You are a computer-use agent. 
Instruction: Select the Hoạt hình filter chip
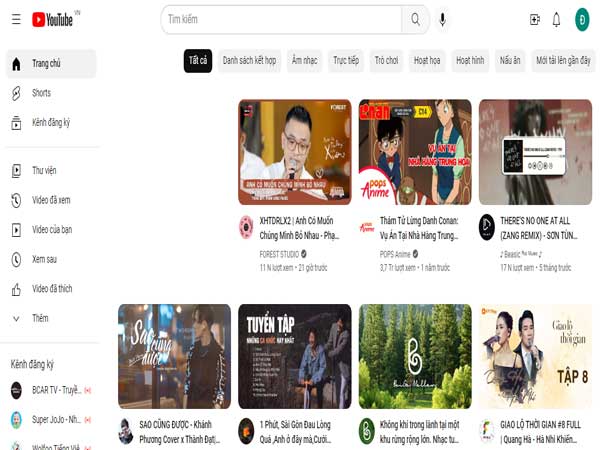pos(470,61)
